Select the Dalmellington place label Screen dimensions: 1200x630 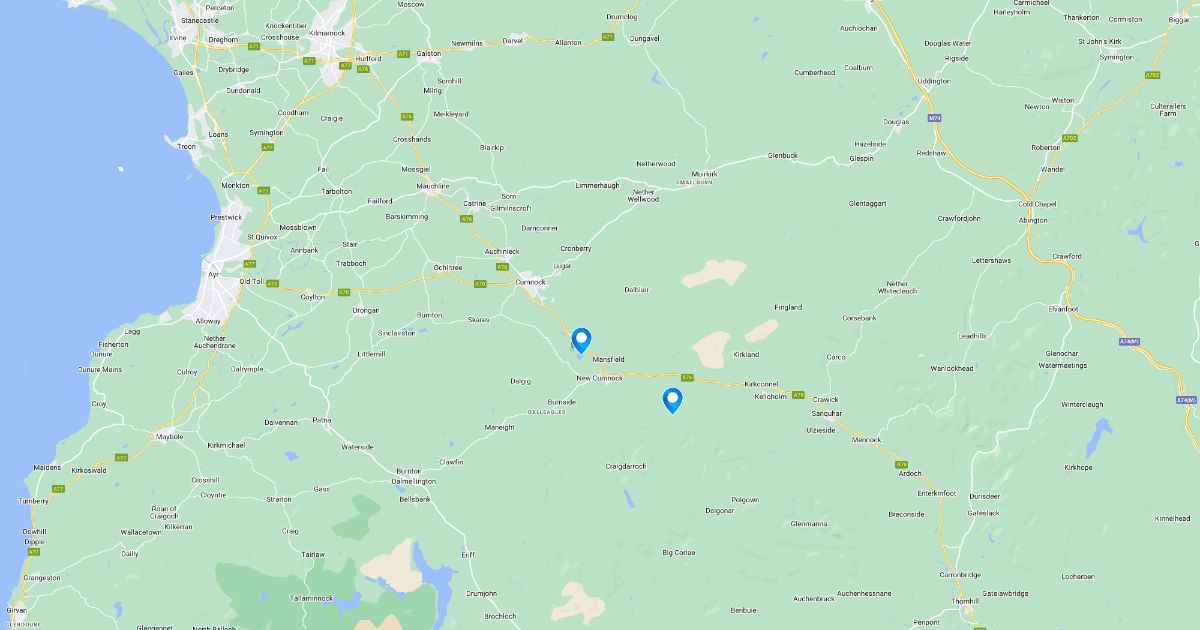click(414, 481)
